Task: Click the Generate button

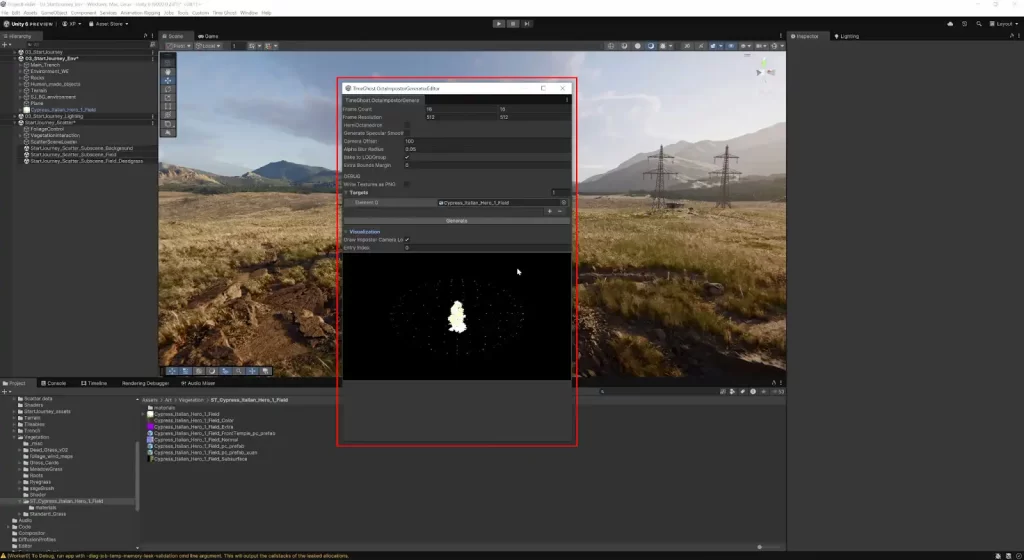Action: tap(456, 221)
